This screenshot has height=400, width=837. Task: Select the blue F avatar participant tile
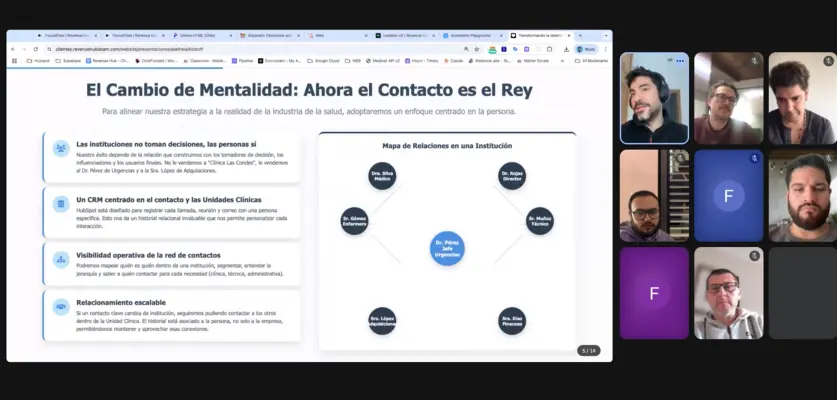729,195
